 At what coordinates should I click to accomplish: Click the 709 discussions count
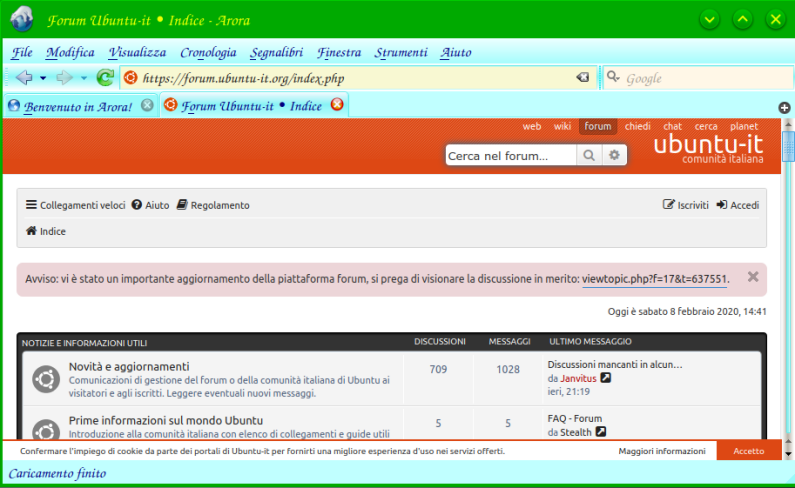pyautogui.click(x=438, y=369)
